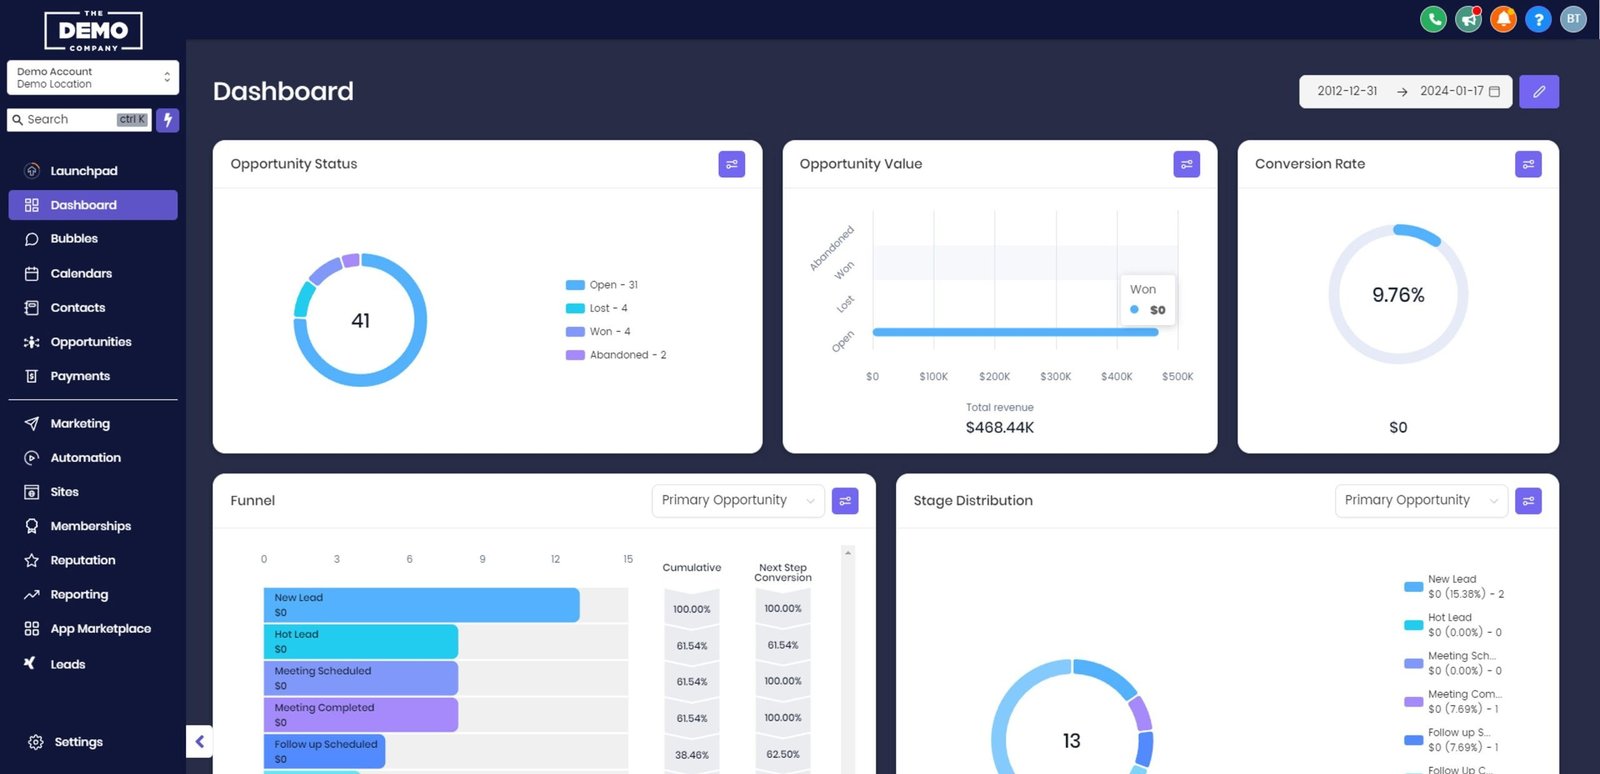
Task: Toggle New Lead legend in Stage Distribution
Action: click(1454, 587)
